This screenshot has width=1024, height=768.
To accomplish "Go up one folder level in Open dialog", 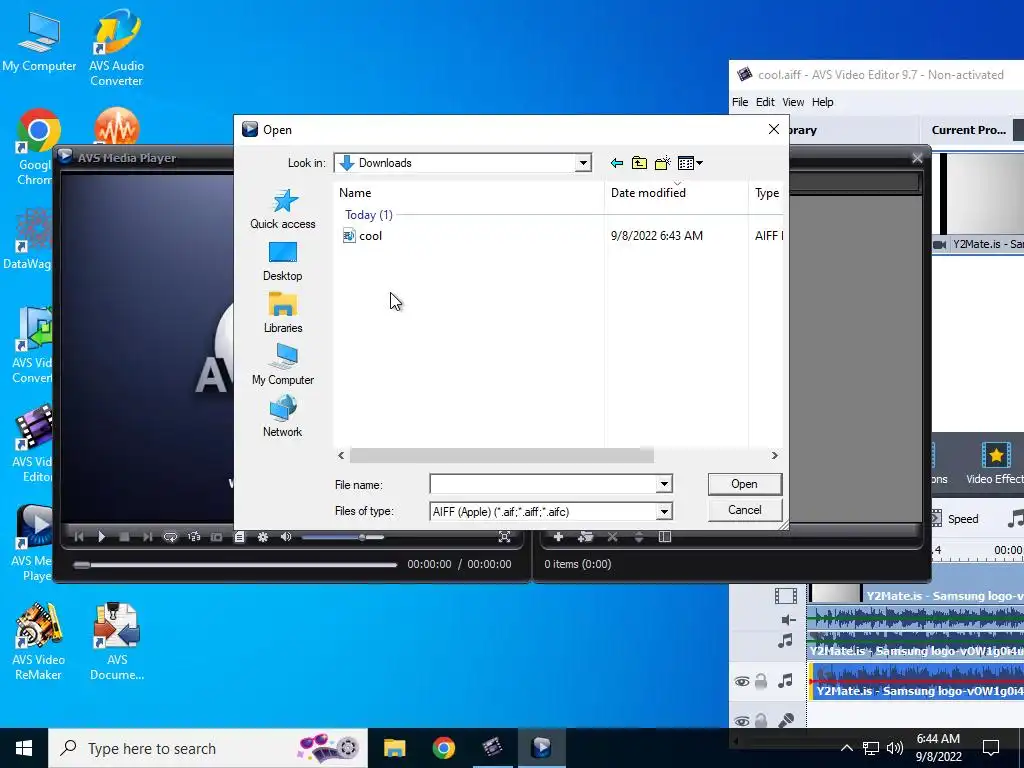I will 639,163.
